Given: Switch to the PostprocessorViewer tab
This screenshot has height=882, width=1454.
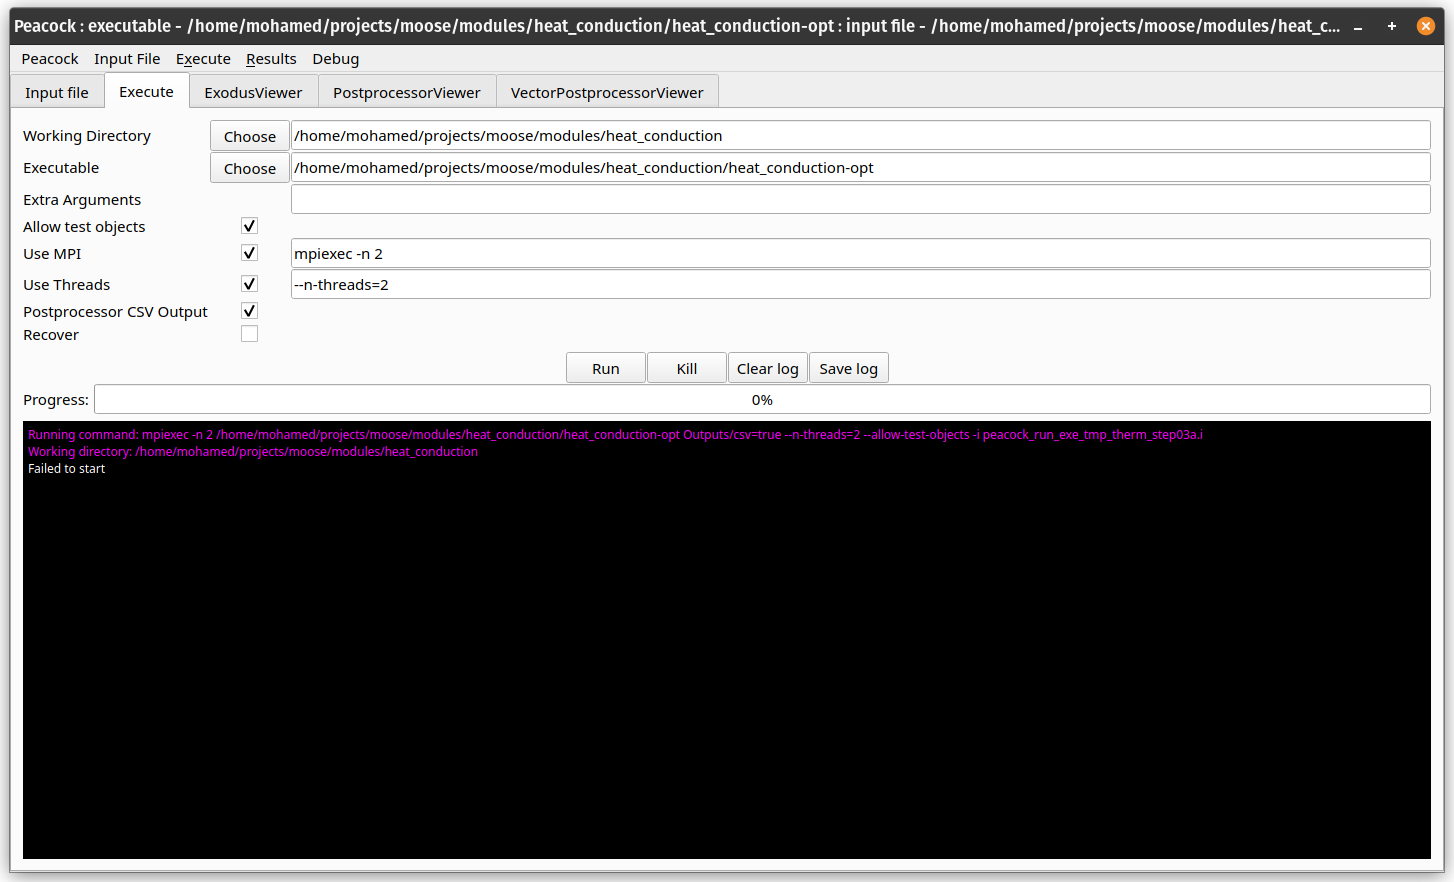Looking at the screenshot, I should [x=406, y=91].
